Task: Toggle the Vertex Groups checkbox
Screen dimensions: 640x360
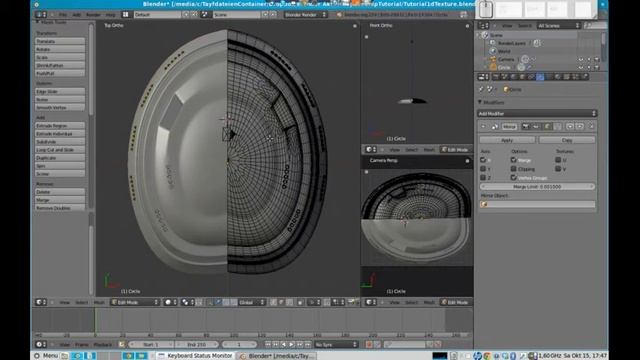Action: pyautogui.click(x=513, y=178)
